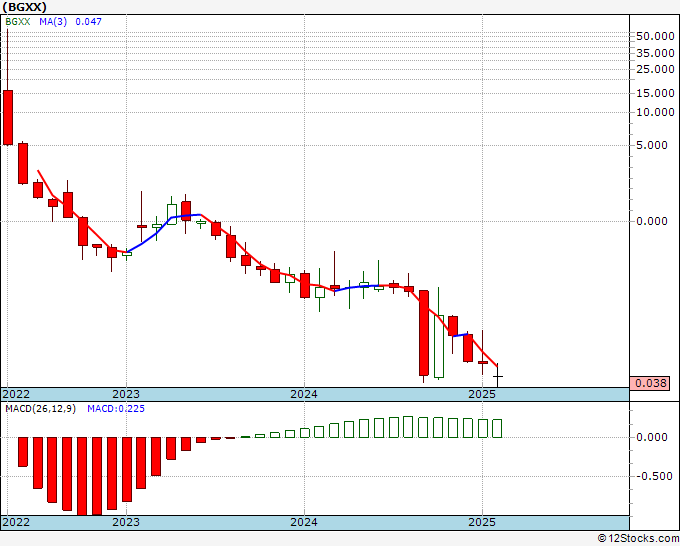
Task: Click the 2023 marker on price timeline
Action: click(126, 394)
